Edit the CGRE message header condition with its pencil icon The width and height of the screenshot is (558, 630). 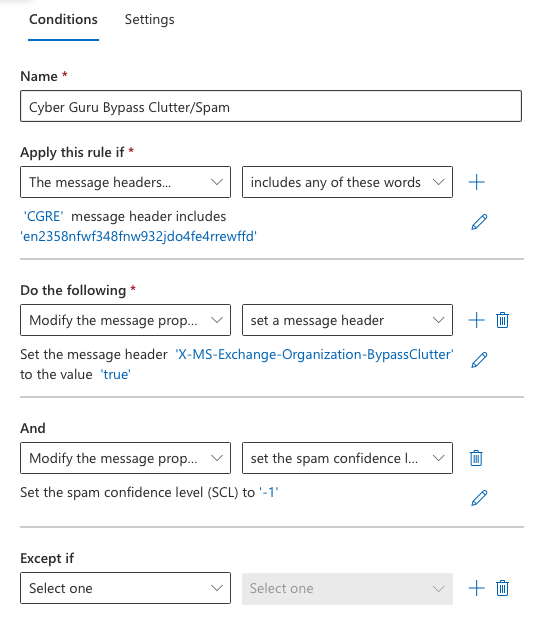pyautogui.click(x=479, y=222)
